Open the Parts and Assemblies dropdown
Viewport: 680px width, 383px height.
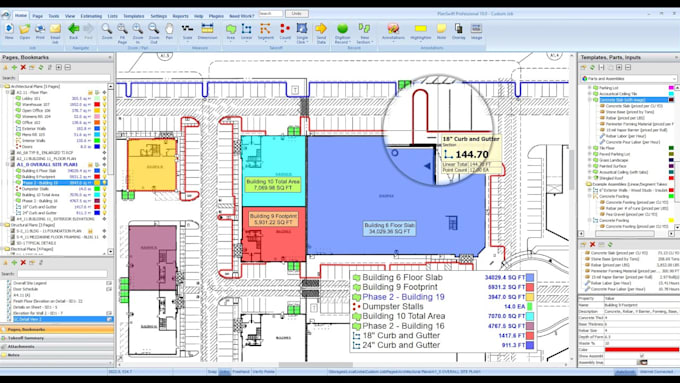click(628, 79)
